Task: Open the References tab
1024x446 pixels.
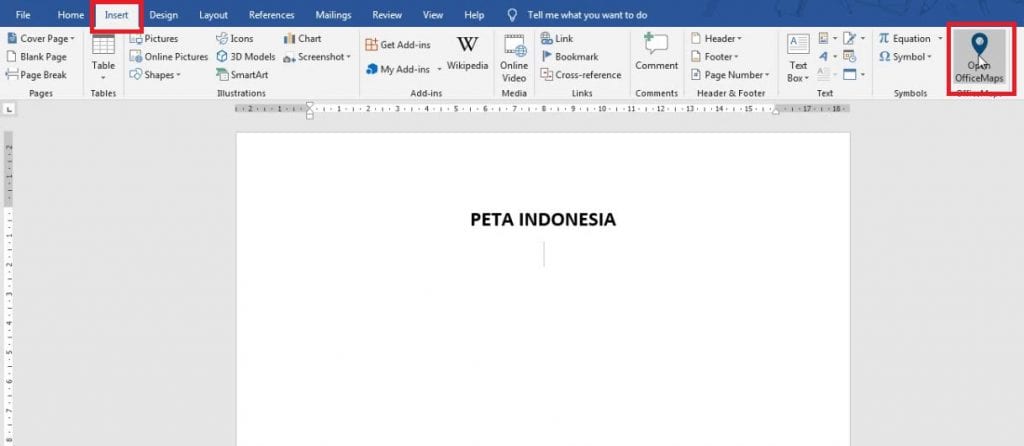Action: pyautogui.click(x=272, y=14)
